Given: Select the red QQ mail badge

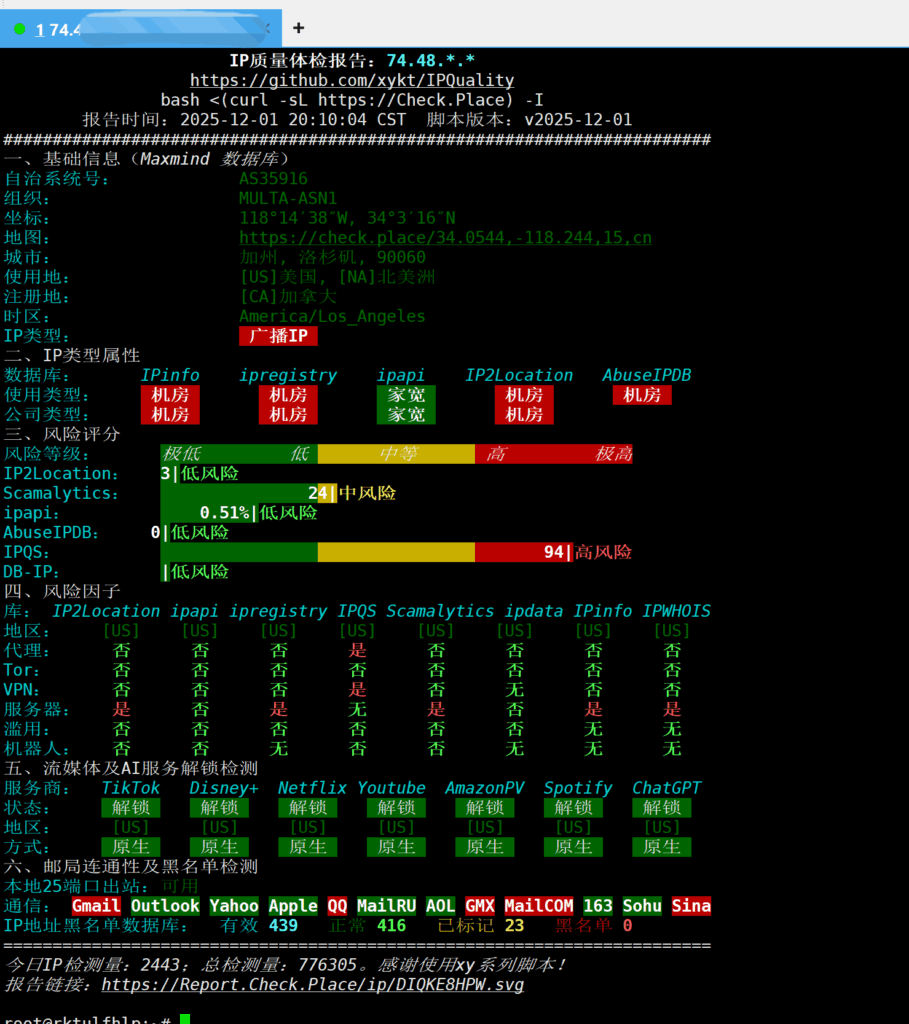Looking at the screenshot, I should 337,906.
